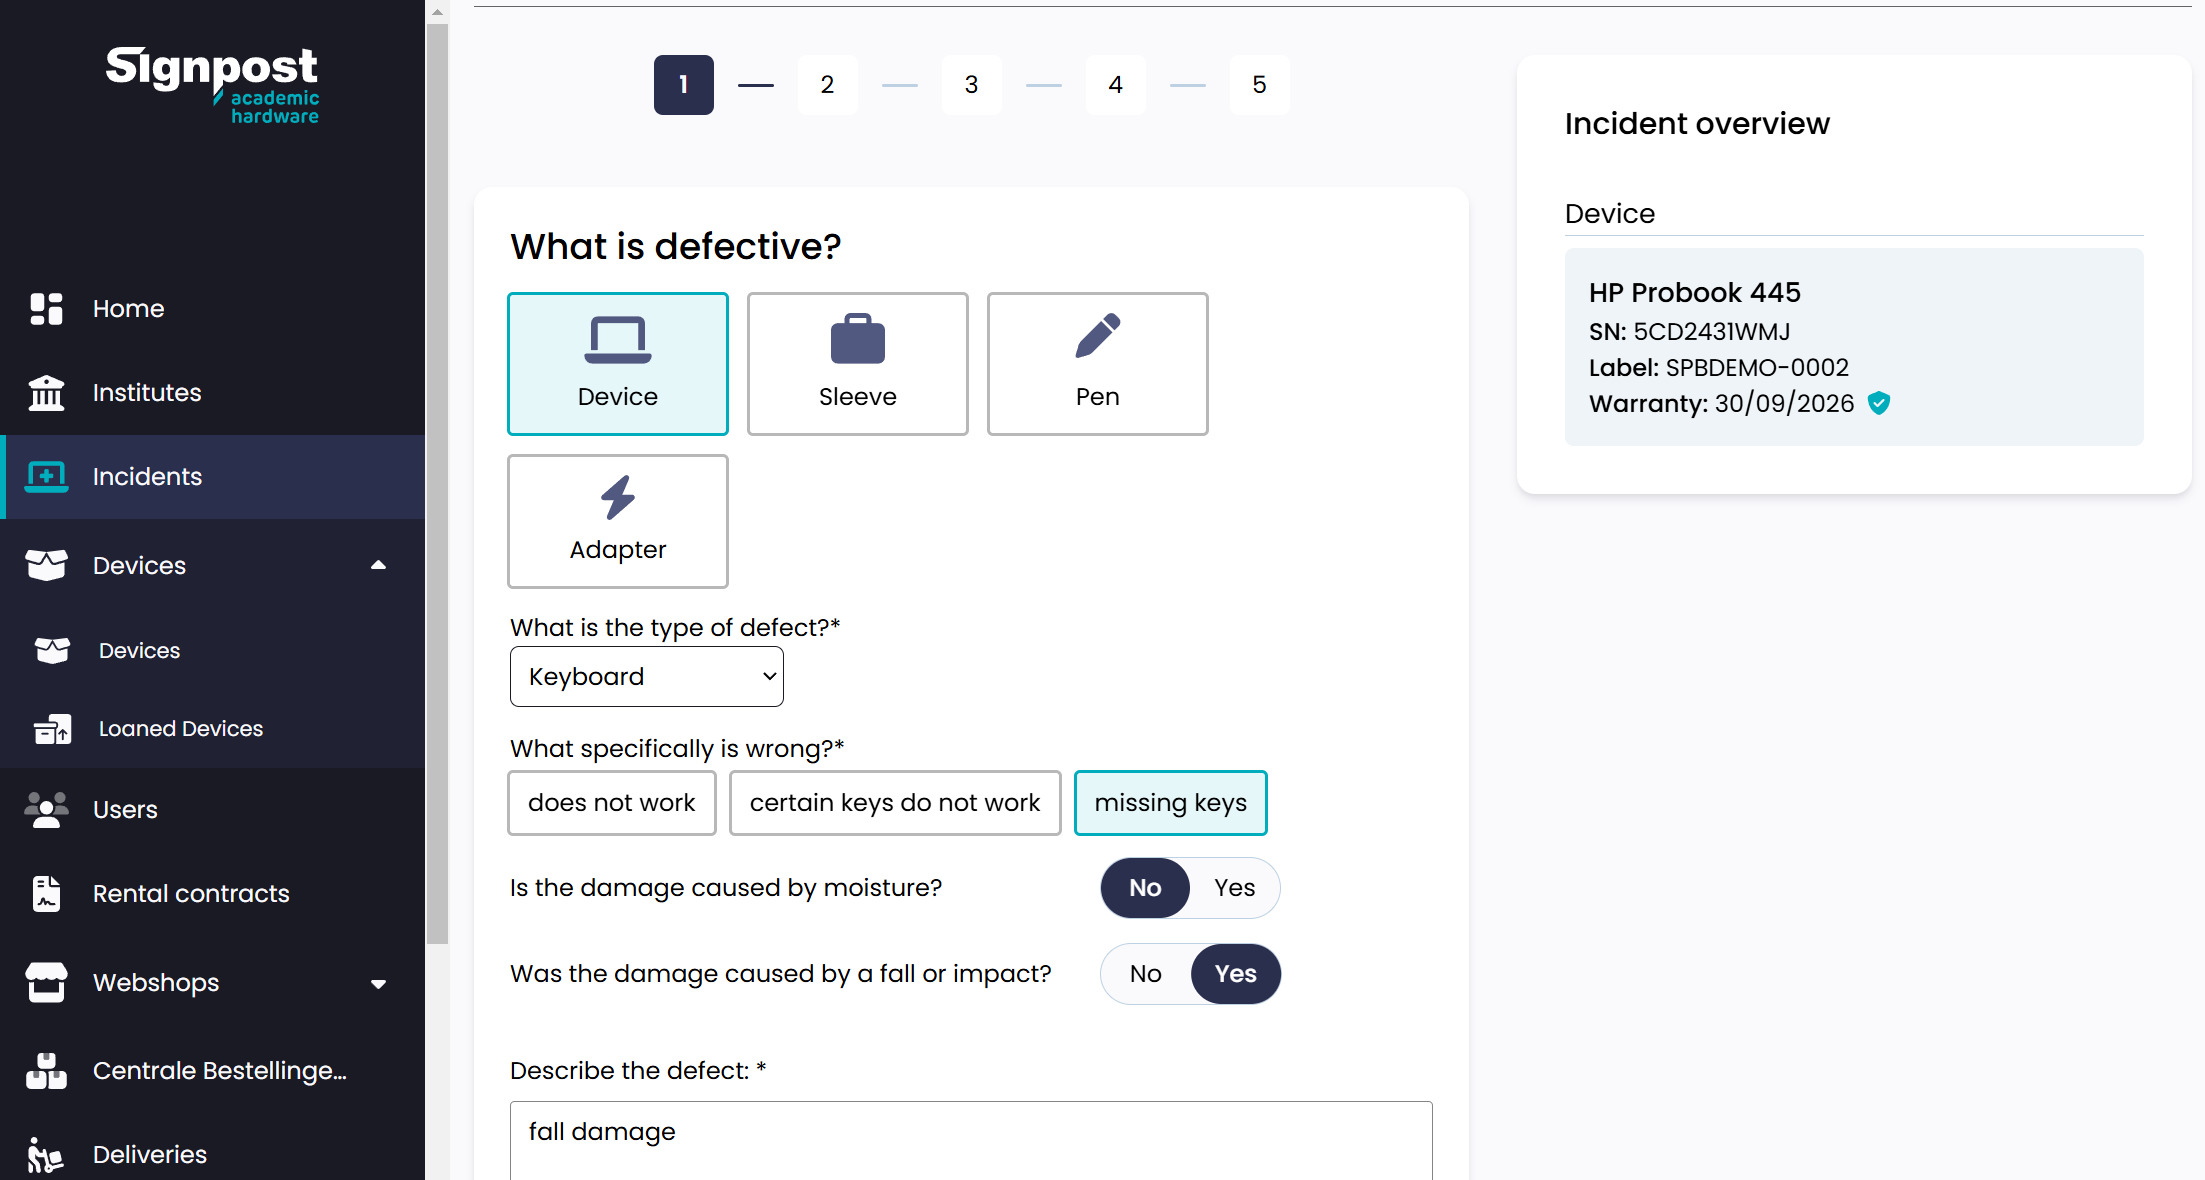Open Home from the sidebar
This screenshot has width=2205, height=1180.
click(128, 309)
